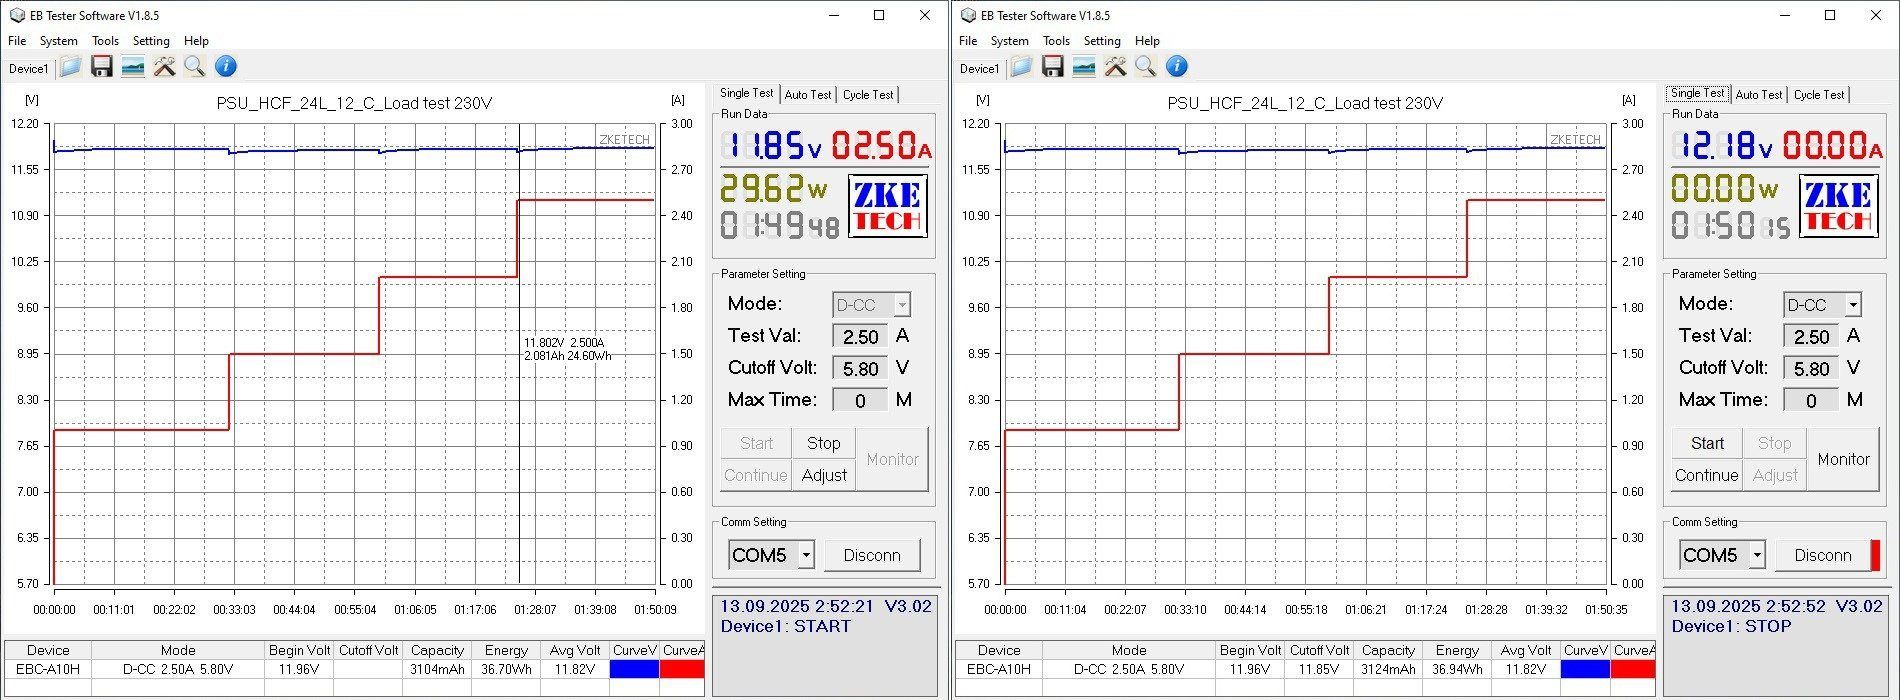The height and width of the screenshot is (700, 1900).
Task: Click the save floppy icon in left window
Action: tap(101, 67)
